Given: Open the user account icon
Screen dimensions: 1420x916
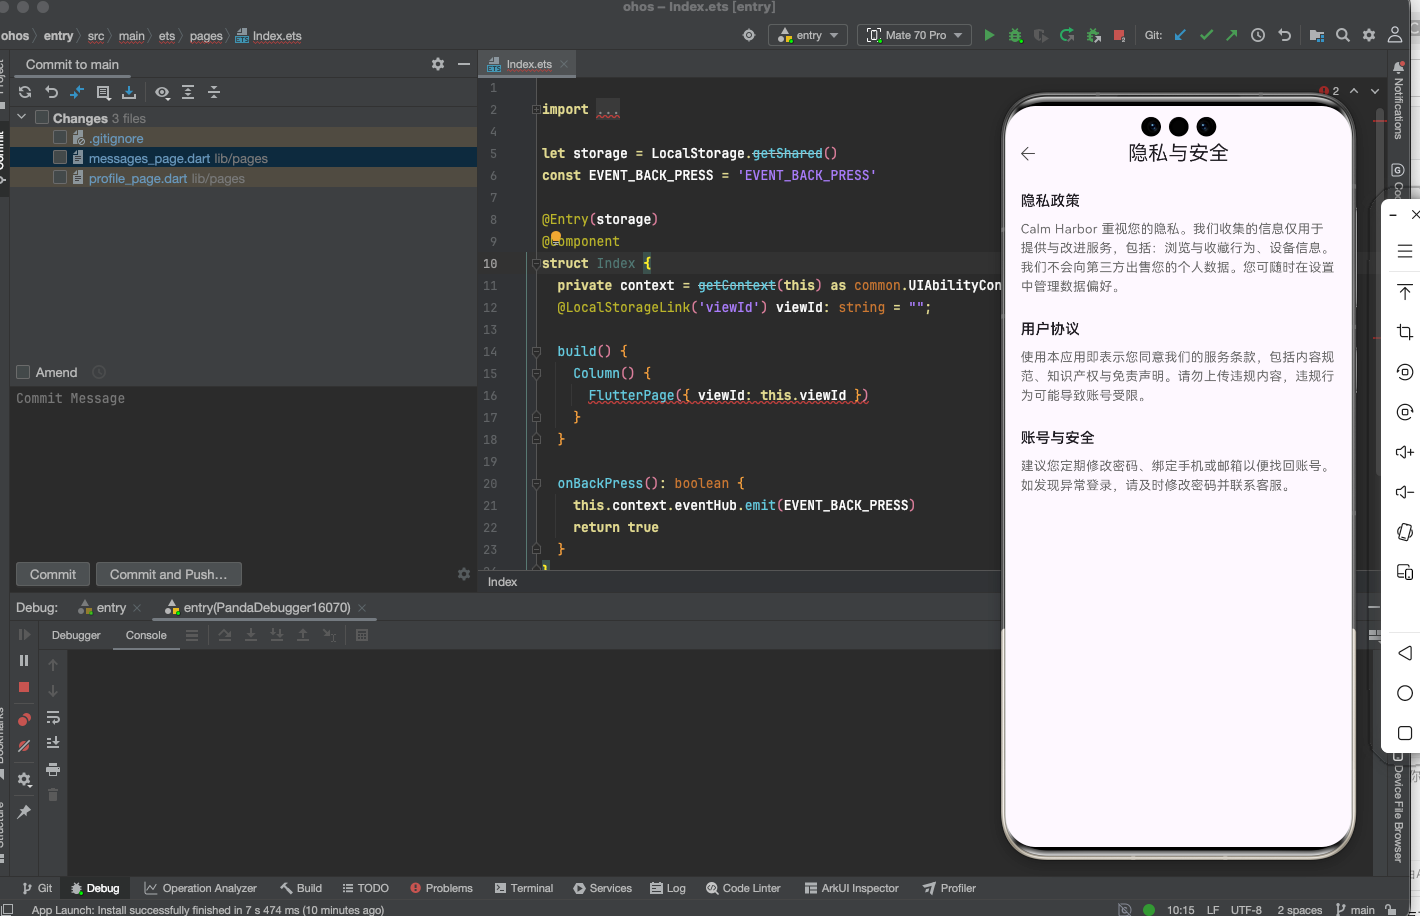Looking at the screenshot, I should point(1395,35).
